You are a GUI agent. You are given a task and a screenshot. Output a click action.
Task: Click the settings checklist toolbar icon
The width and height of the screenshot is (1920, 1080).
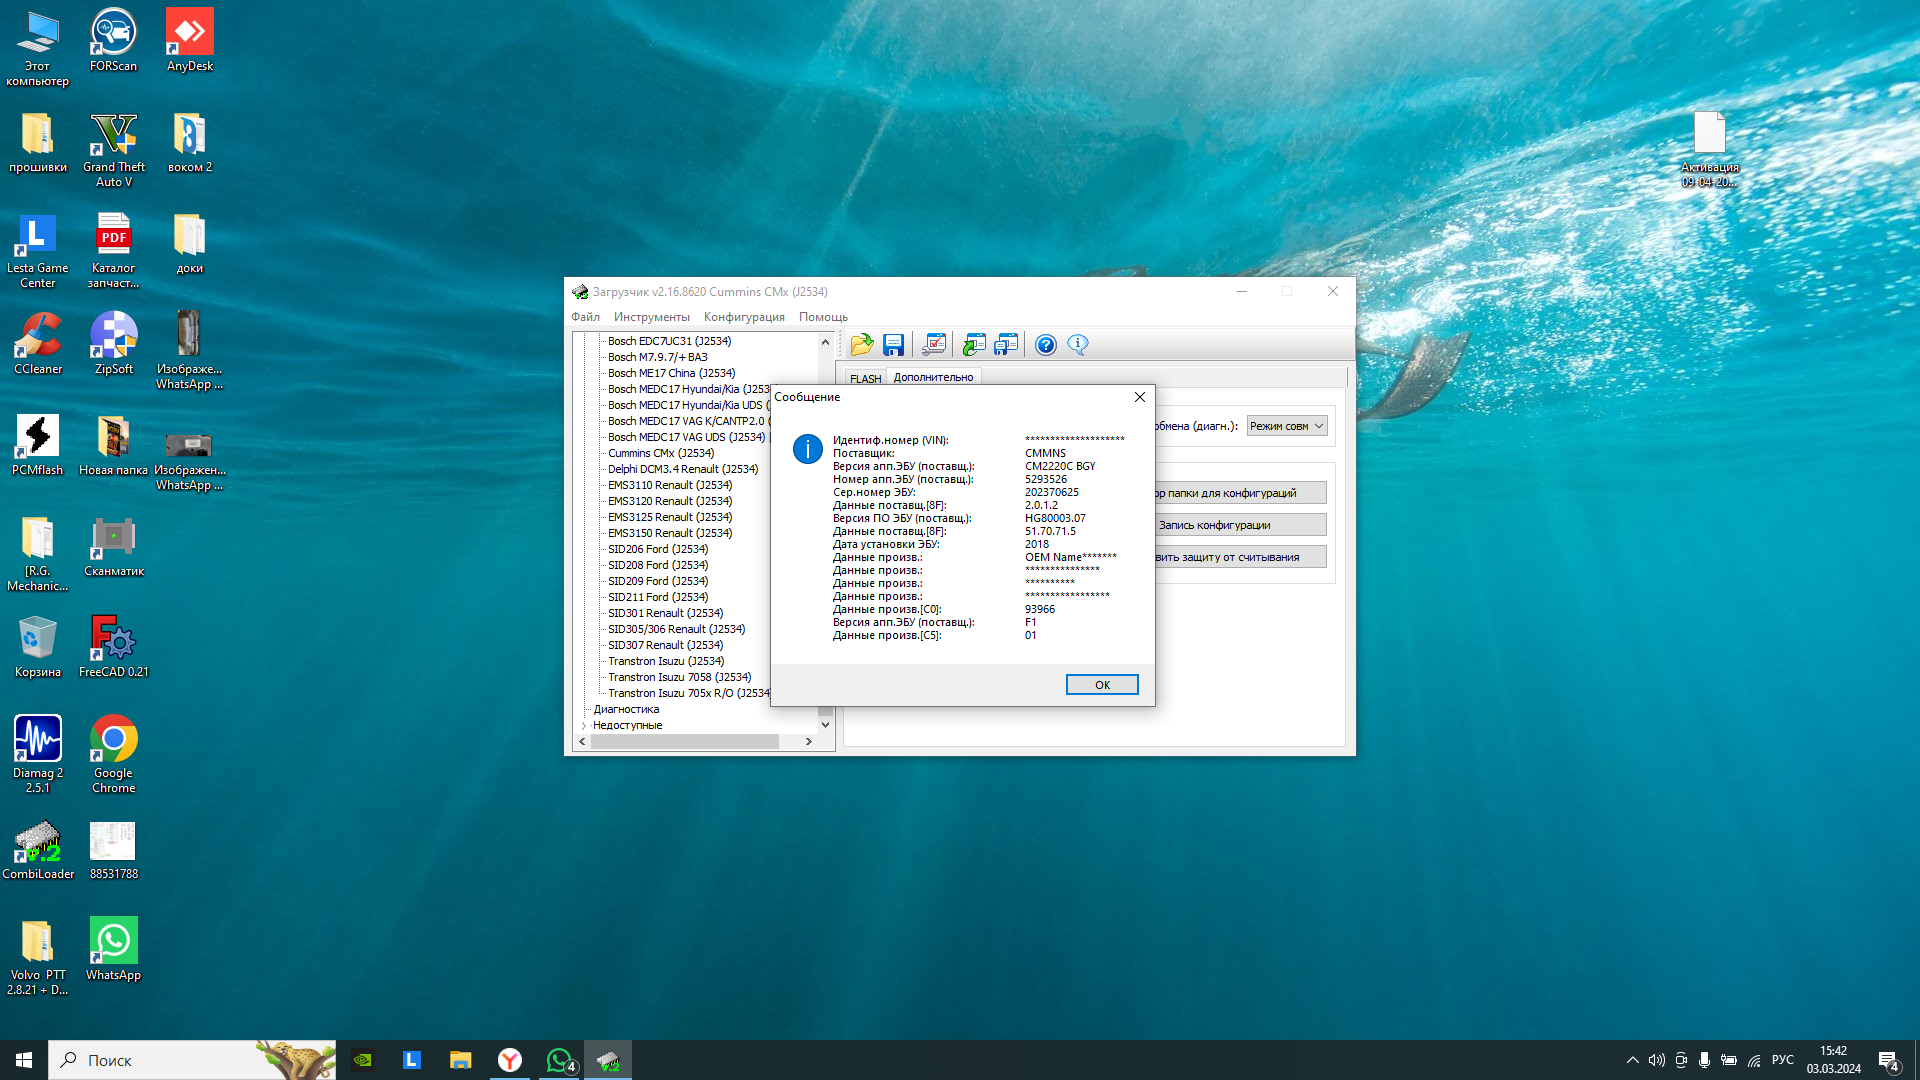(934, 345)
